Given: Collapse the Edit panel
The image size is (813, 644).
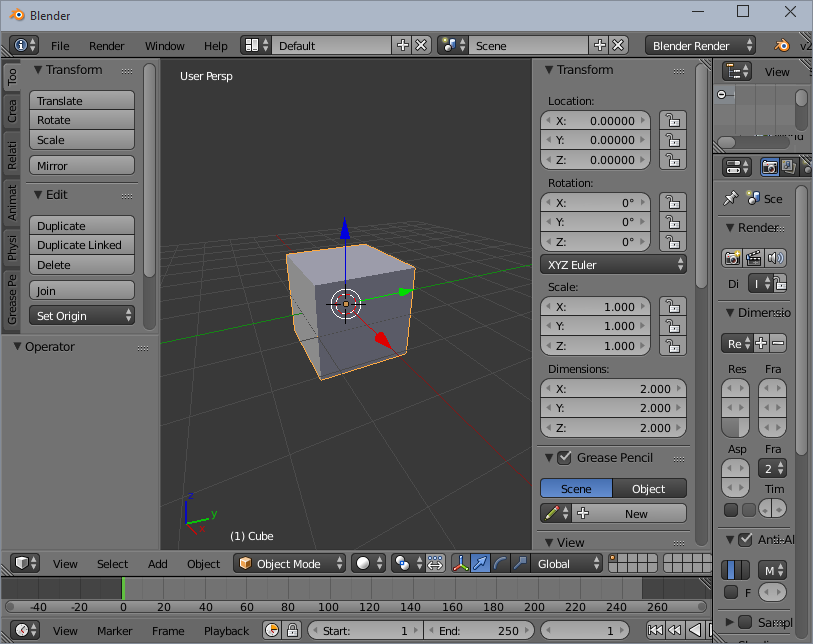Looking at the screenshot, I should pos(38,194).
